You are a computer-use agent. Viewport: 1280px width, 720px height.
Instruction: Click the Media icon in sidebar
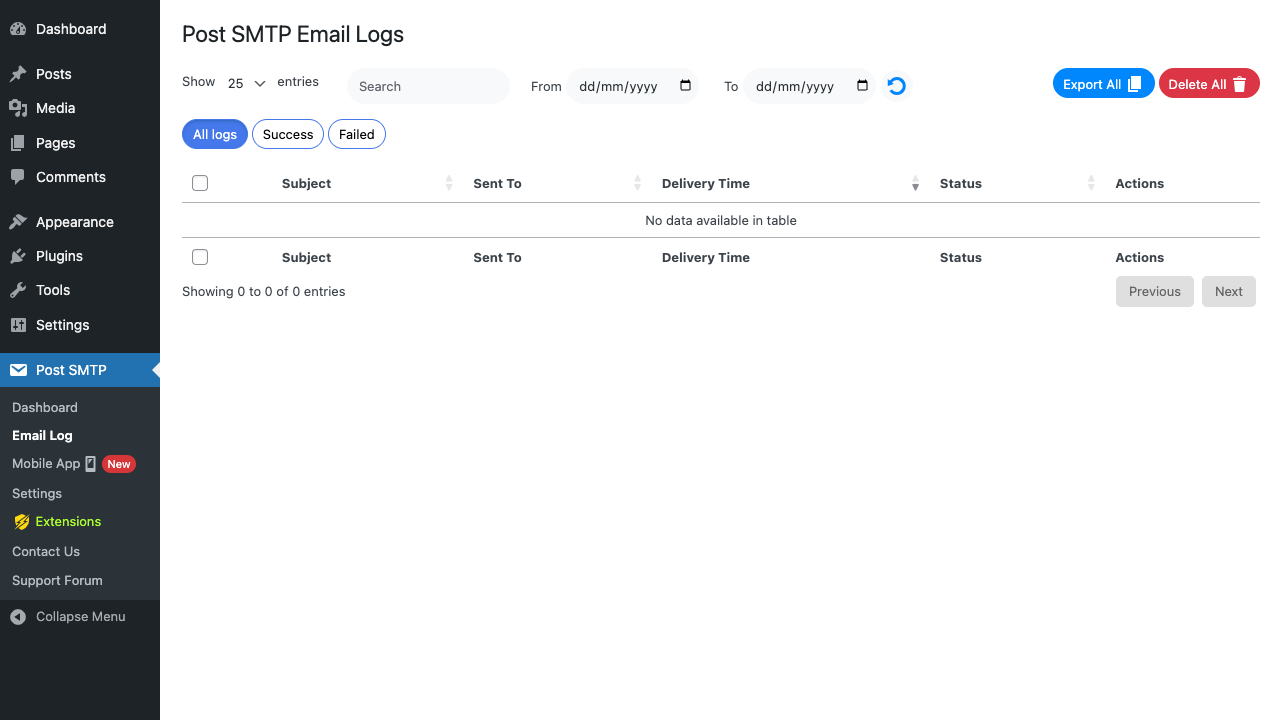point(18,108)
